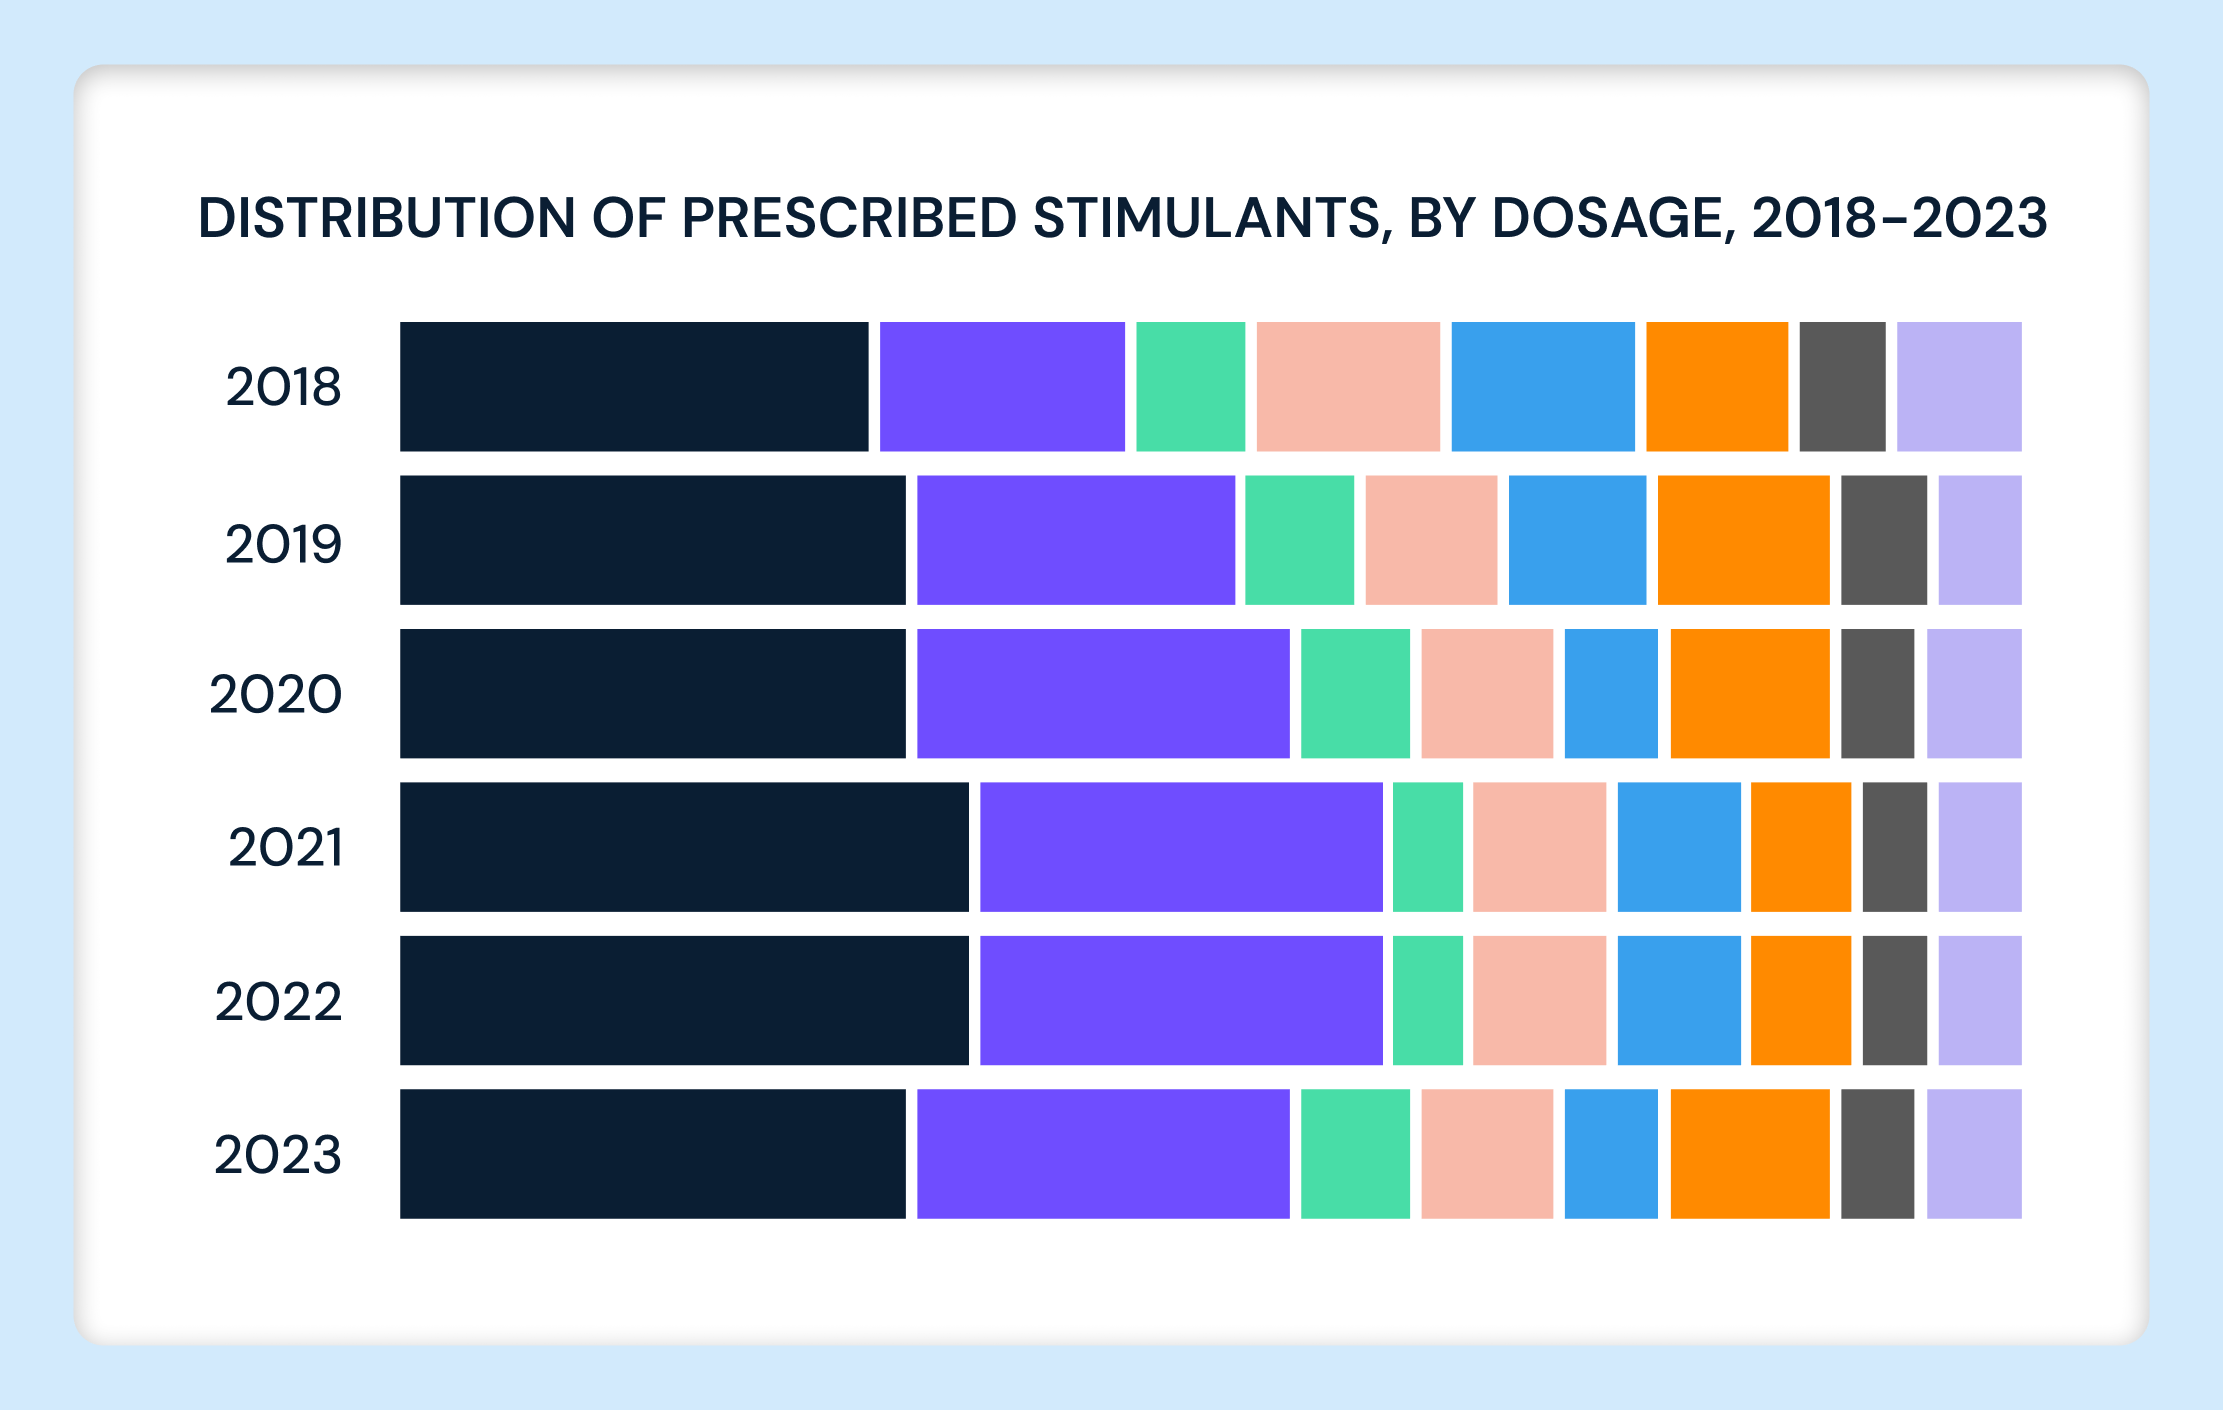
Task: Click the 2018 year label
Action: (284, 388)
